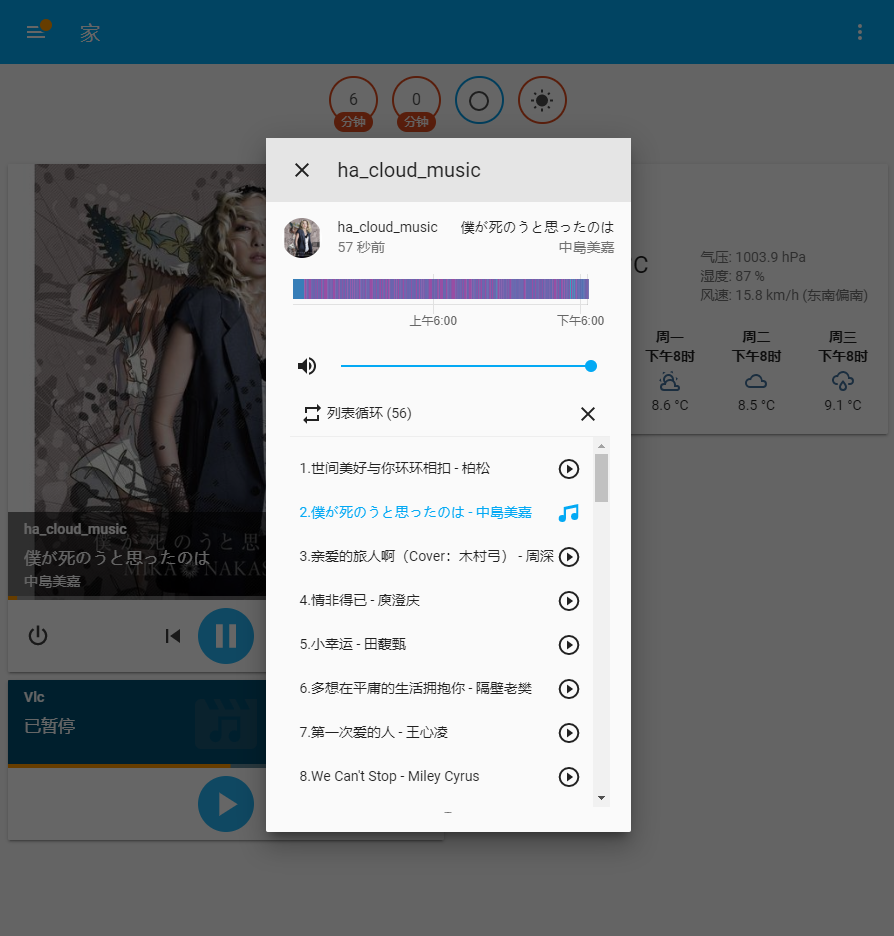894x936 pixels.
Task: Close the ha_cloud_music dialog
Action: point(302,170)
